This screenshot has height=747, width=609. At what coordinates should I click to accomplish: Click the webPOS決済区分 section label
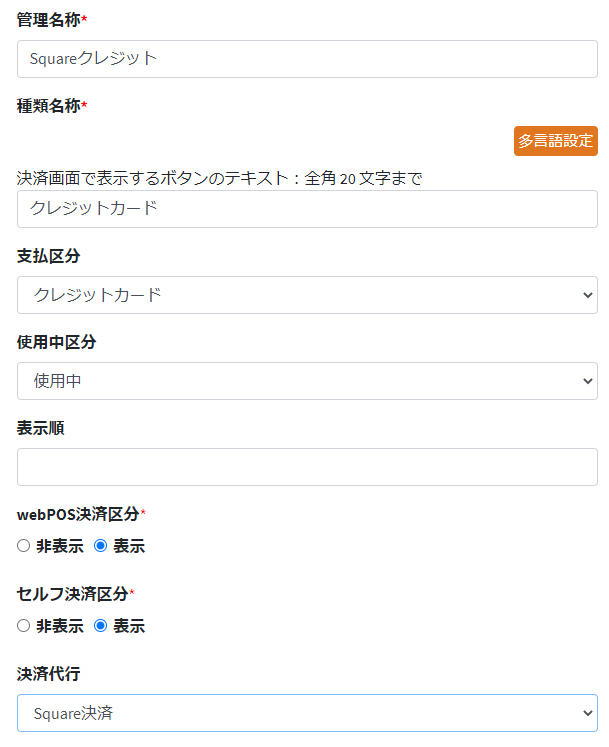(x=78, y=514)
